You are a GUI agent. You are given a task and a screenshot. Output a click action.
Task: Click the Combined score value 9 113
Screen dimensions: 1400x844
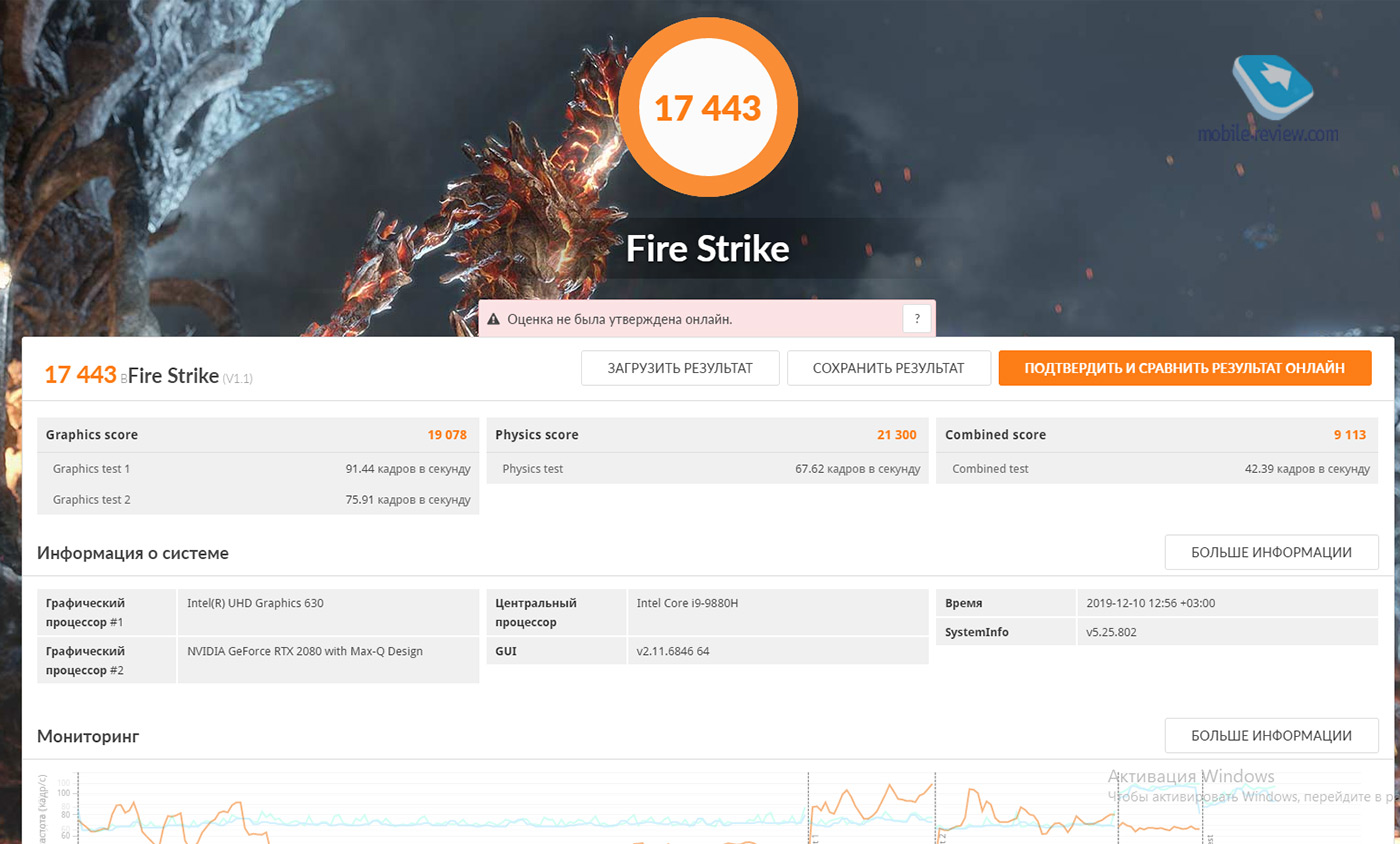[x=1349, y=435]
